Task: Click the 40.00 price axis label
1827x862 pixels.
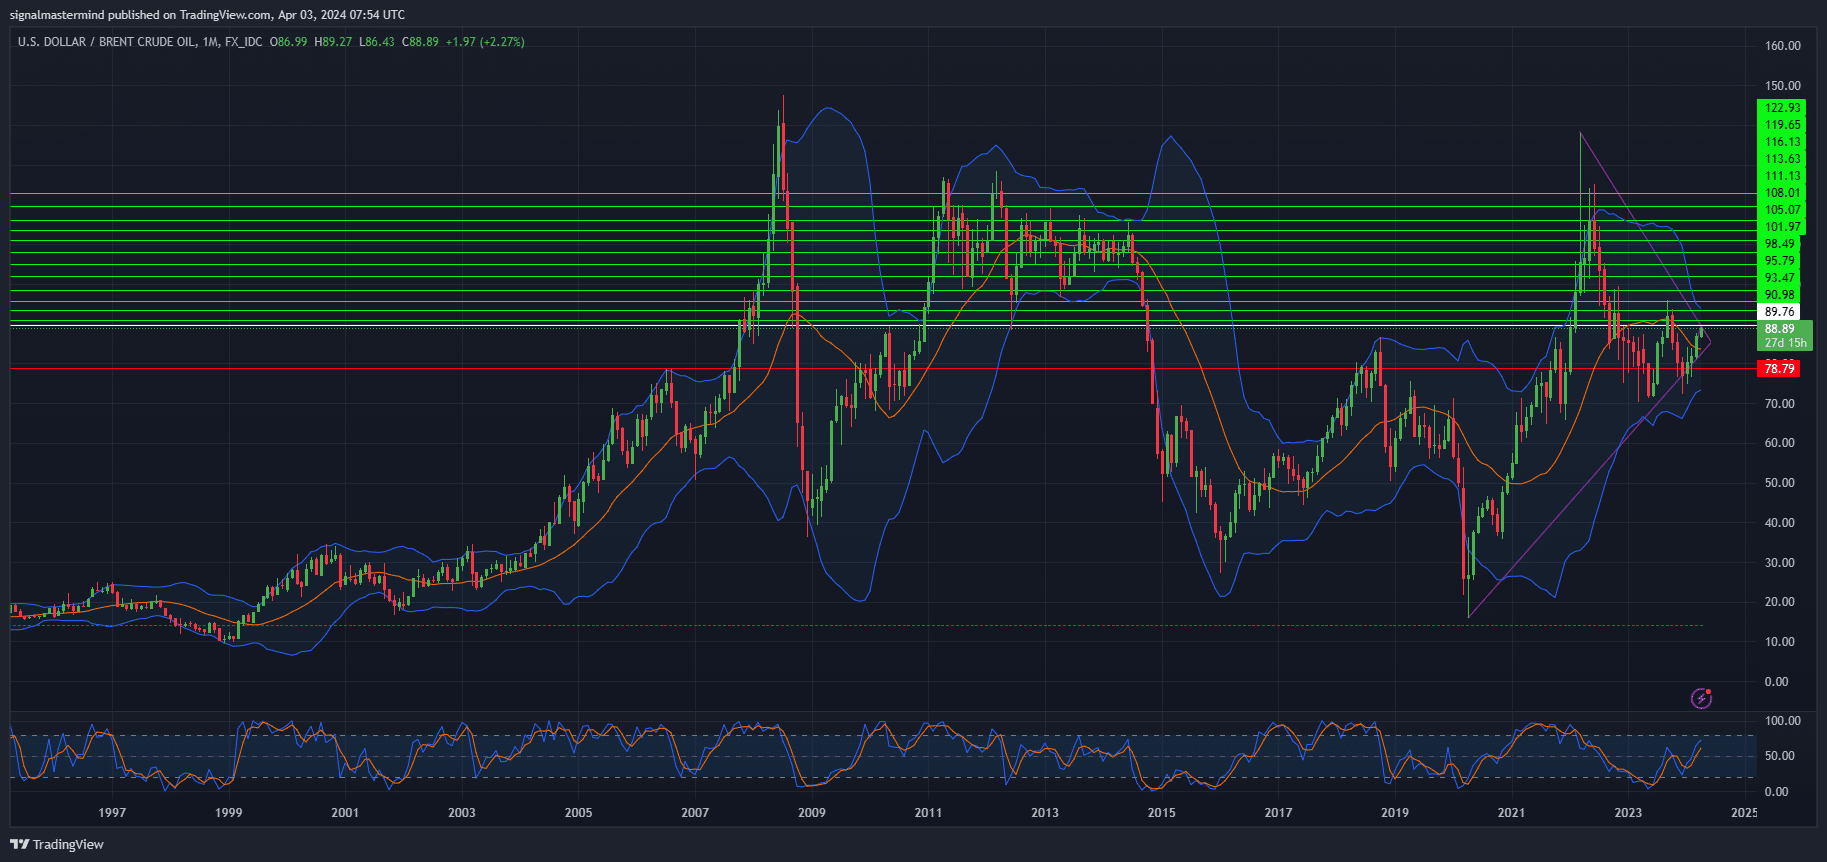Action: tap(1779, 523)
